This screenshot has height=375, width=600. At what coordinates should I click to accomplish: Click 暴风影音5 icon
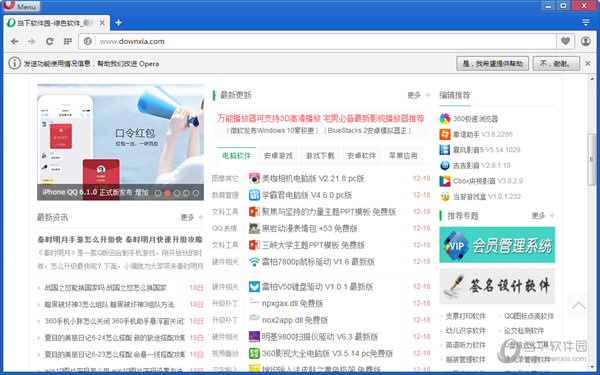pyautogui.click(x=445, y=150)
